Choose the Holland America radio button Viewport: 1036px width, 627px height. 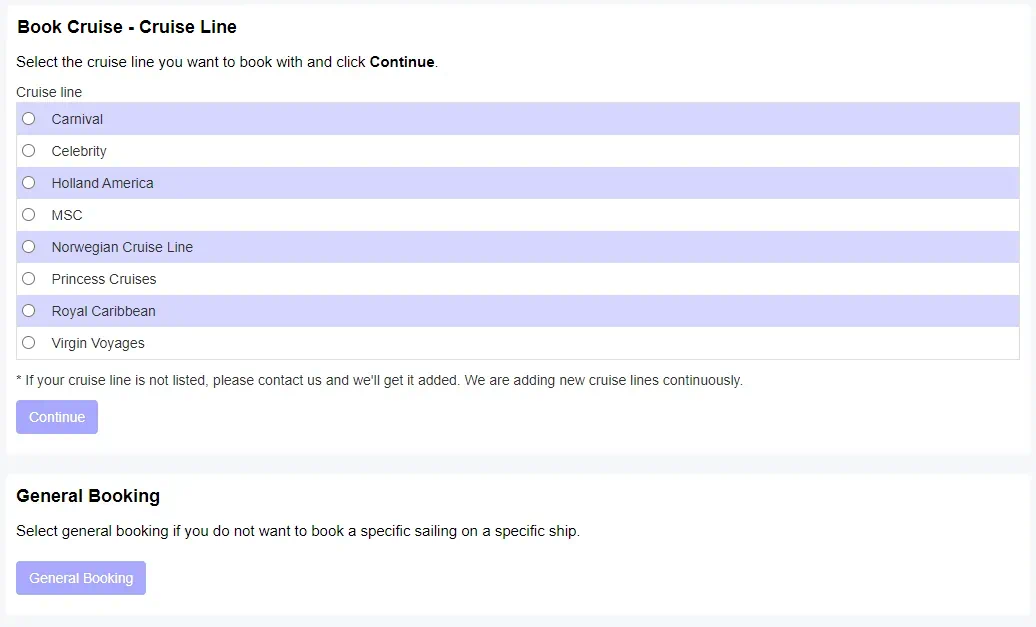[x=29, y=183]
